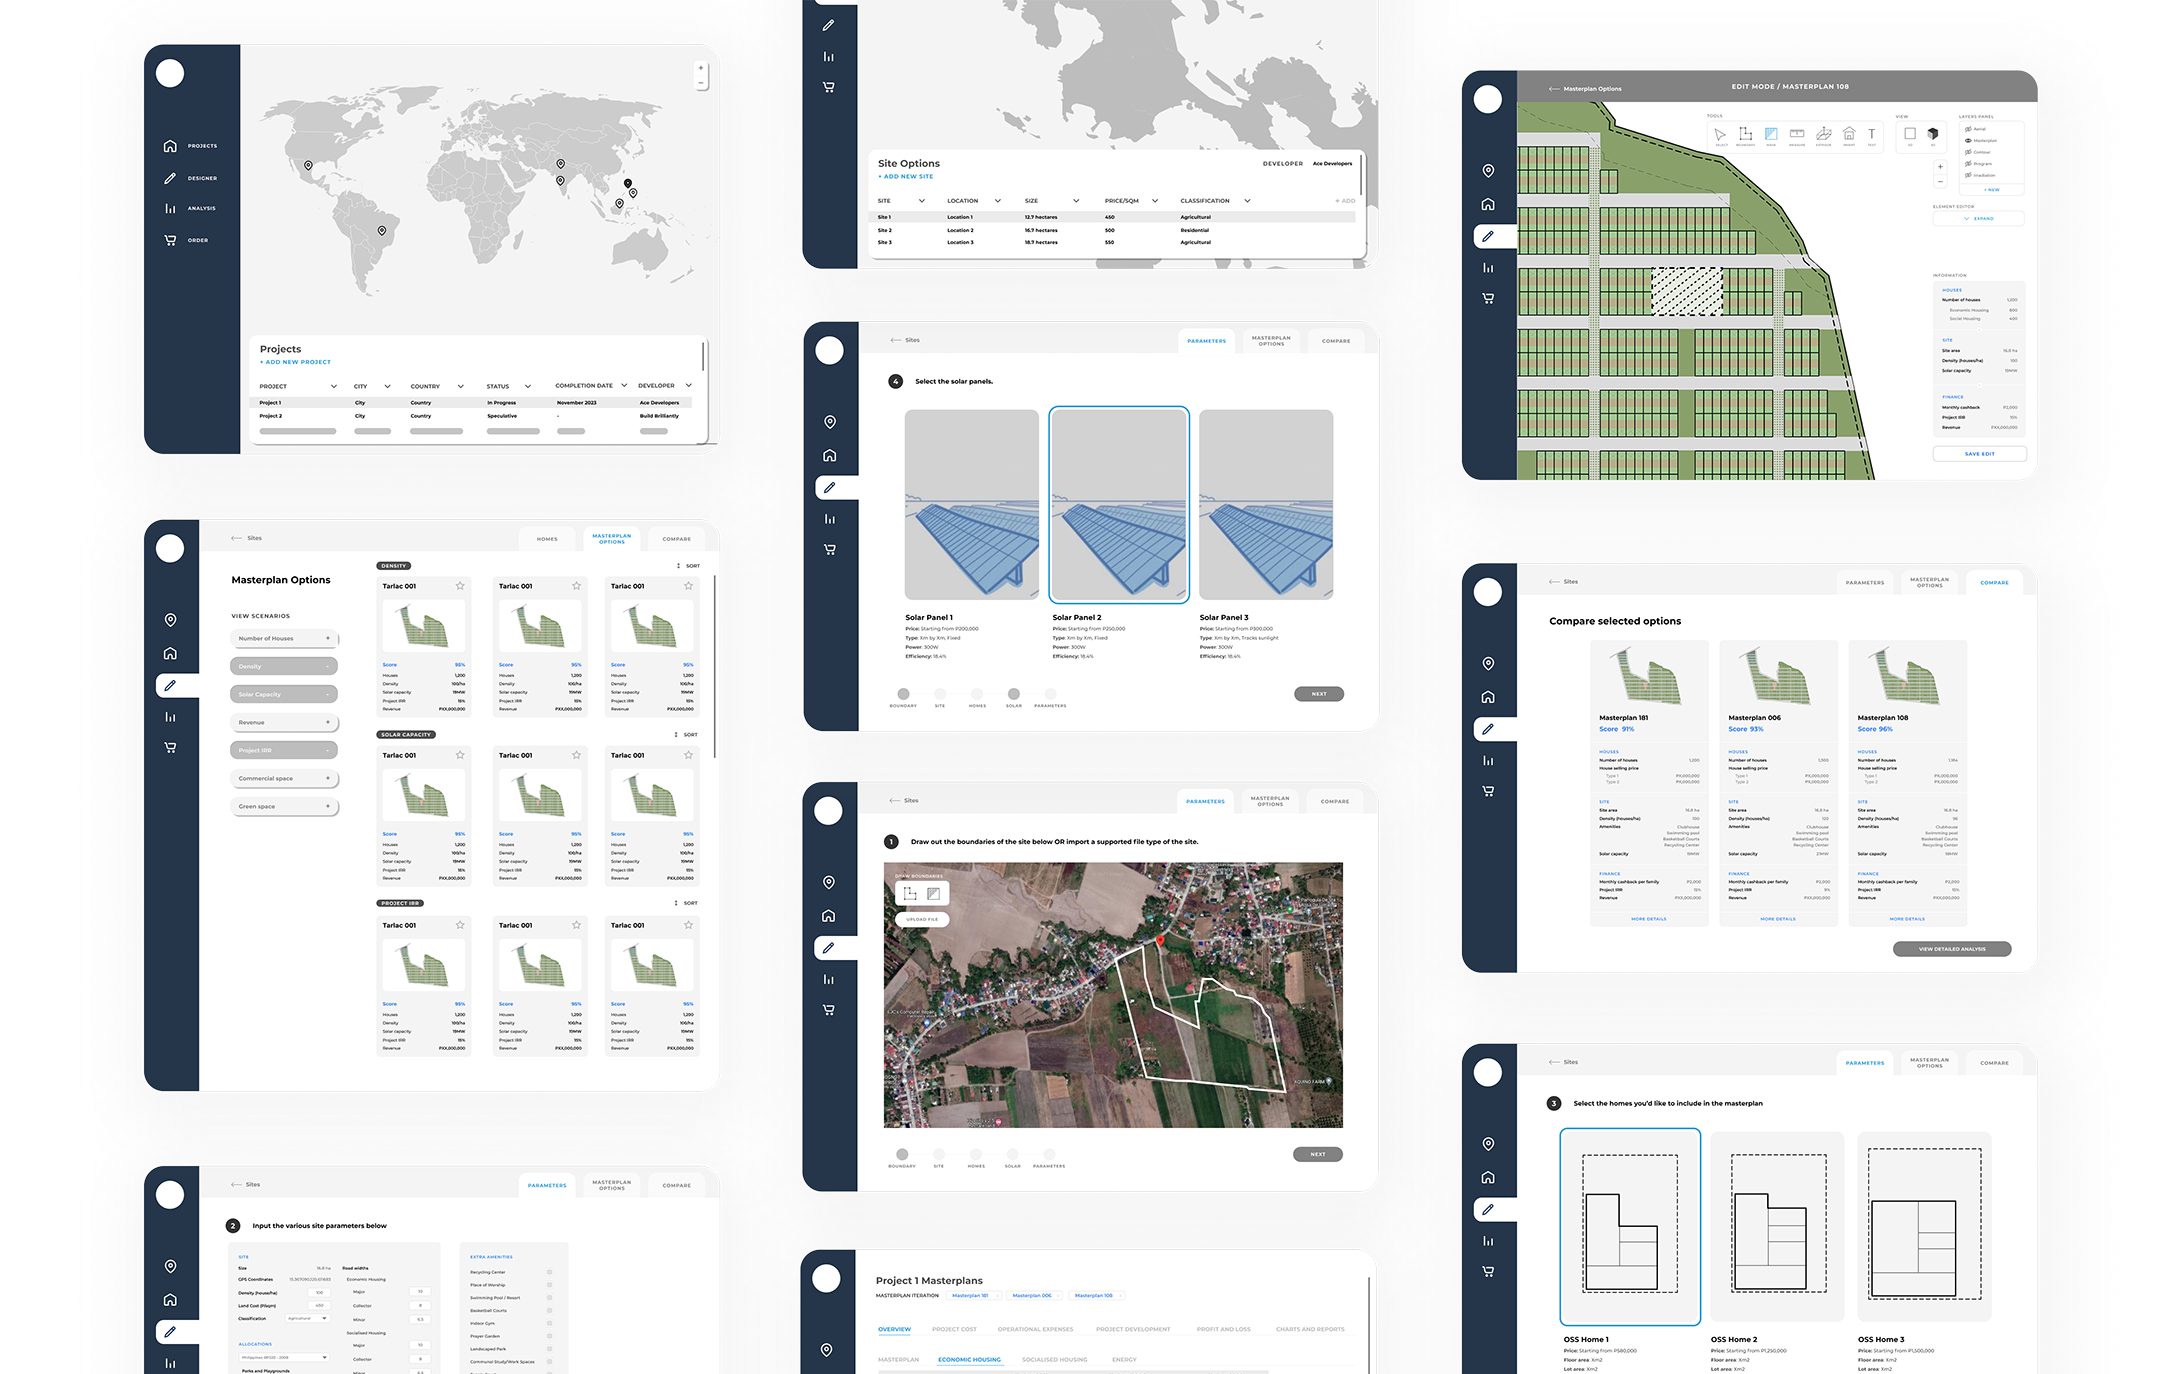This screenshot has width=2163, height=1374.
Task: Click View Detailed Analysis button
Action: pos(1952,949)
